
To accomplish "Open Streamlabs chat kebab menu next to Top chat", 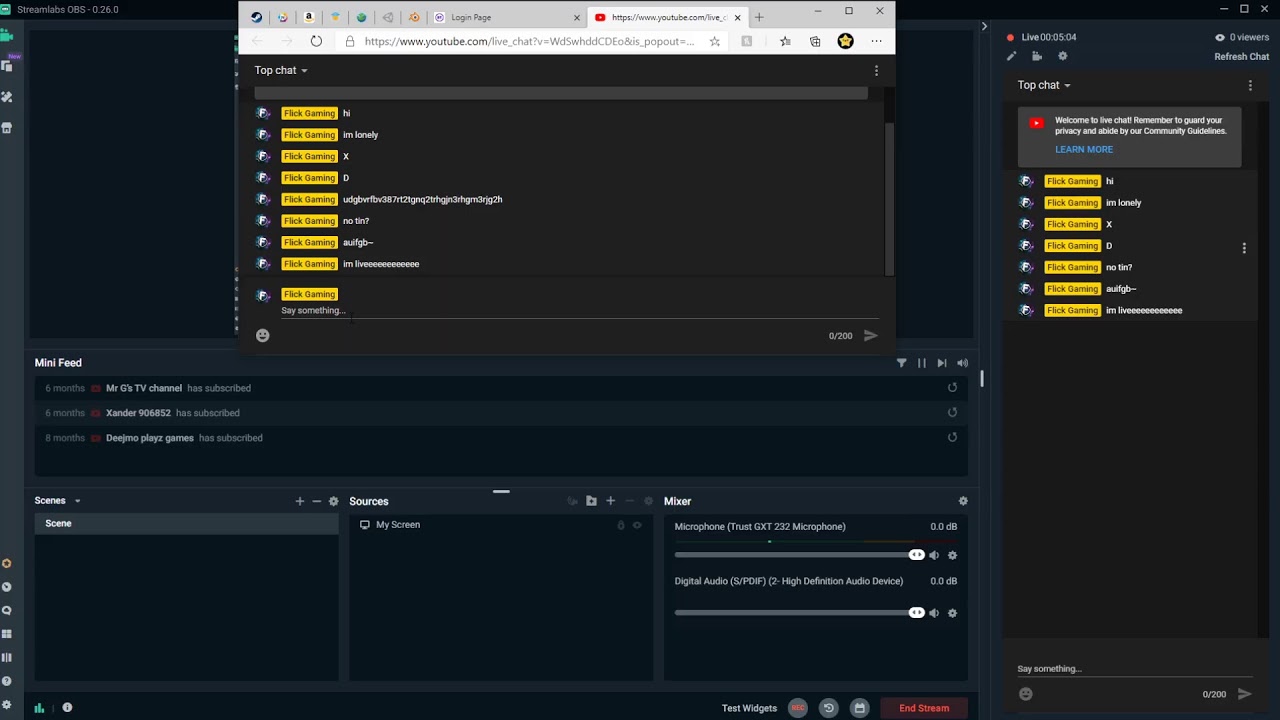I will pyautogui.click(x=1250, y=85).
